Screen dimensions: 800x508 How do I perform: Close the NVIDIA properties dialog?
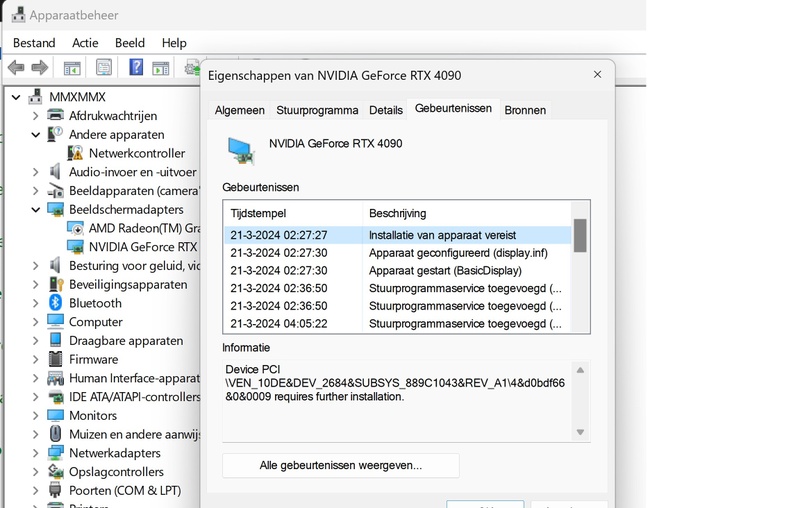597,74
